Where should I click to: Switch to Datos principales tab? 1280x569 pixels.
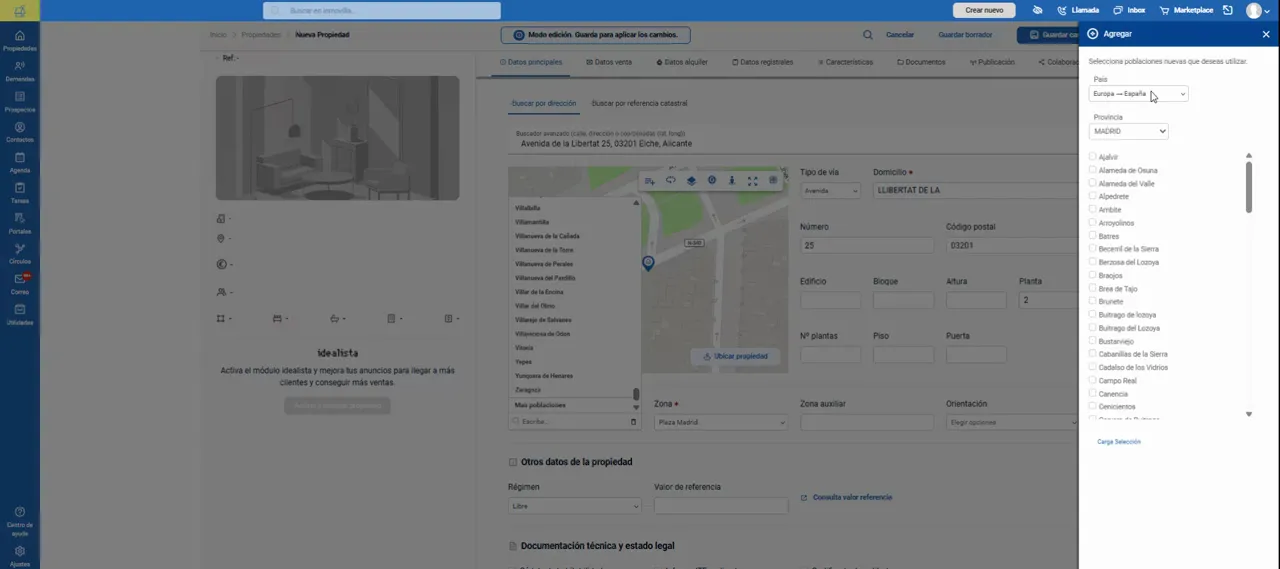click(x=531, y=62)
